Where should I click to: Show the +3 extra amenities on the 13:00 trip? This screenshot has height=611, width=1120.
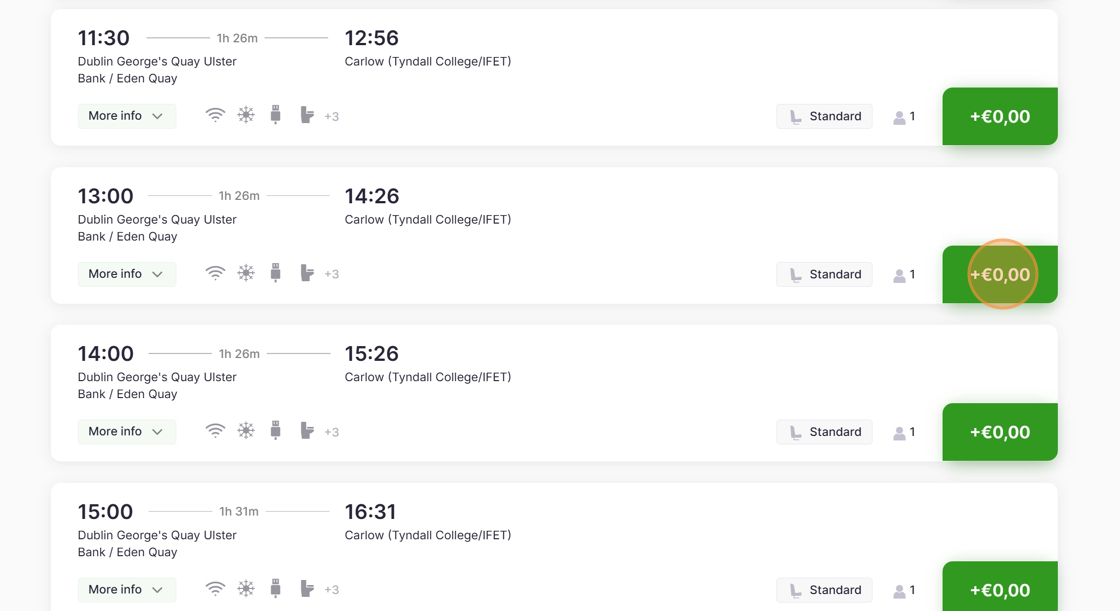pos(332,274)
